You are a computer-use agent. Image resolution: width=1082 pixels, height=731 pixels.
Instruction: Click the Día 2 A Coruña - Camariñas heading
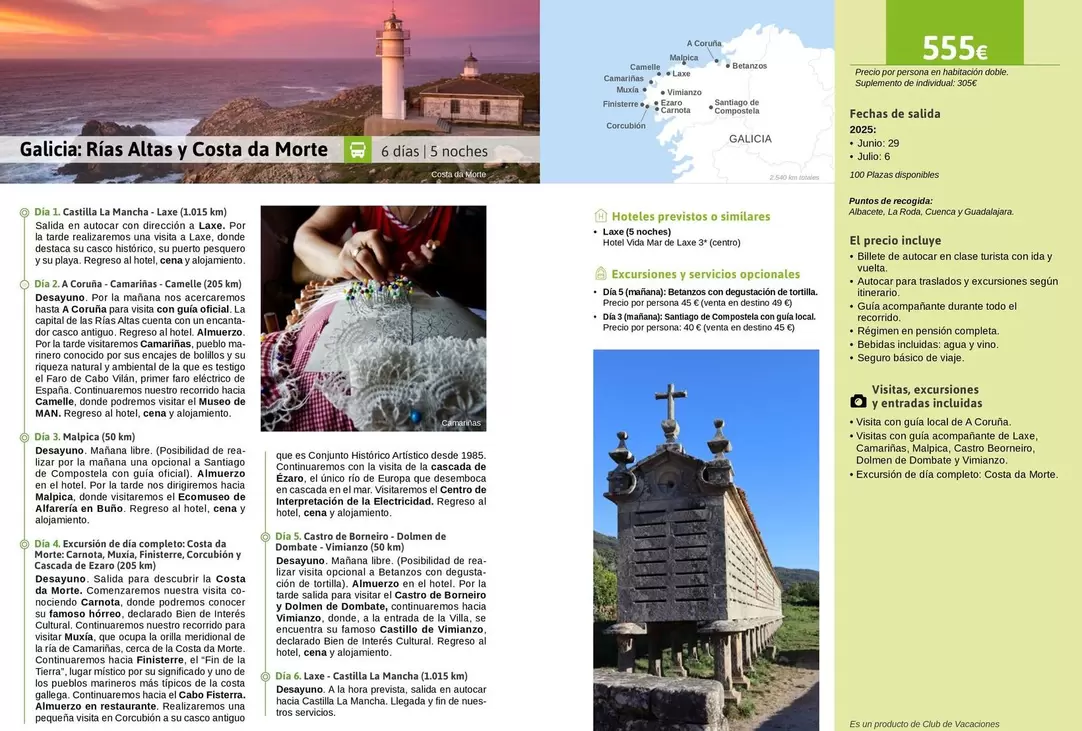137,284
